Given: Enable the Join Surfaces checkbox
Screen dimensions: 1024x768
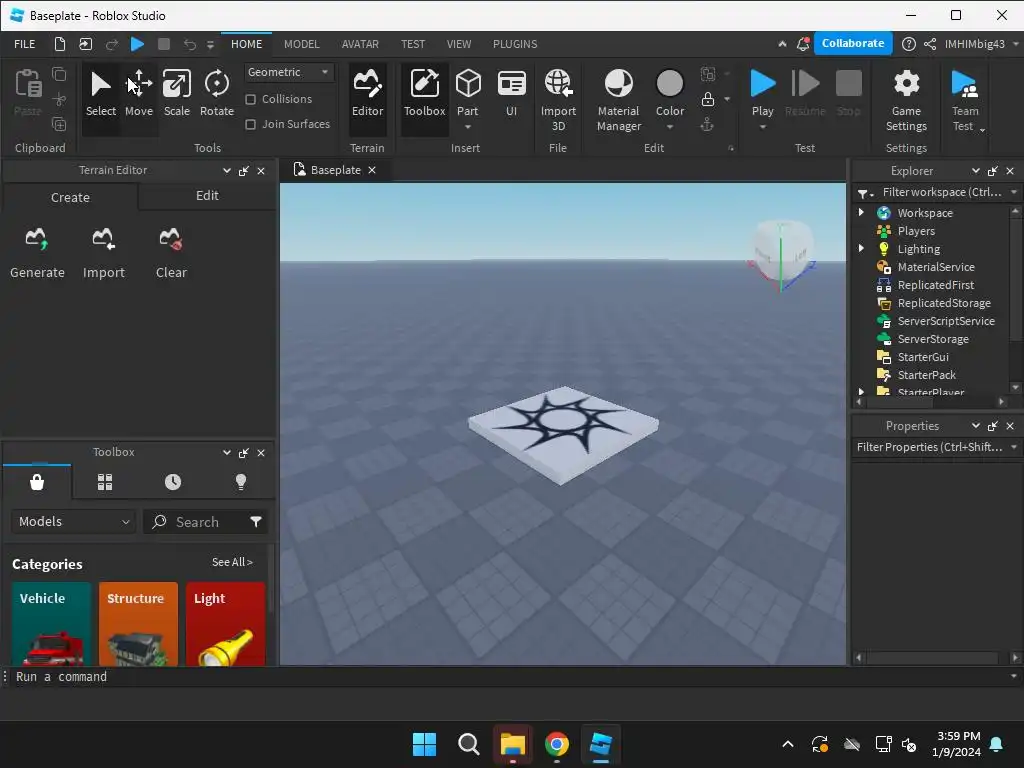Looking at the screenshot, I should tap(250, 124).
